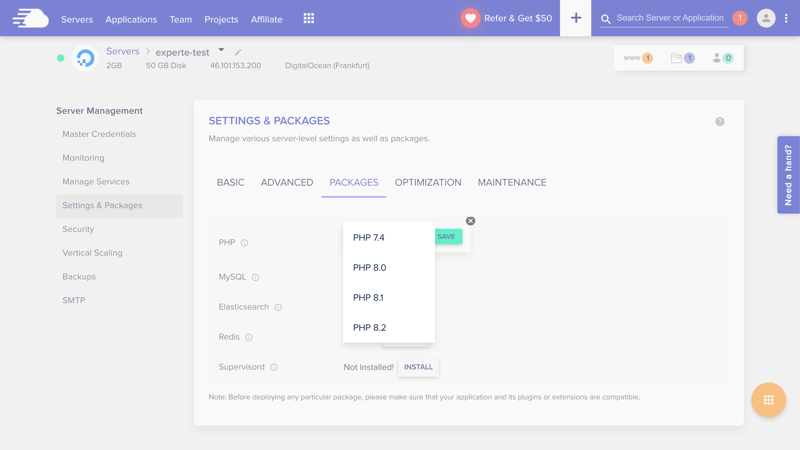Edit server name with pencil icon

click(238, 52)
